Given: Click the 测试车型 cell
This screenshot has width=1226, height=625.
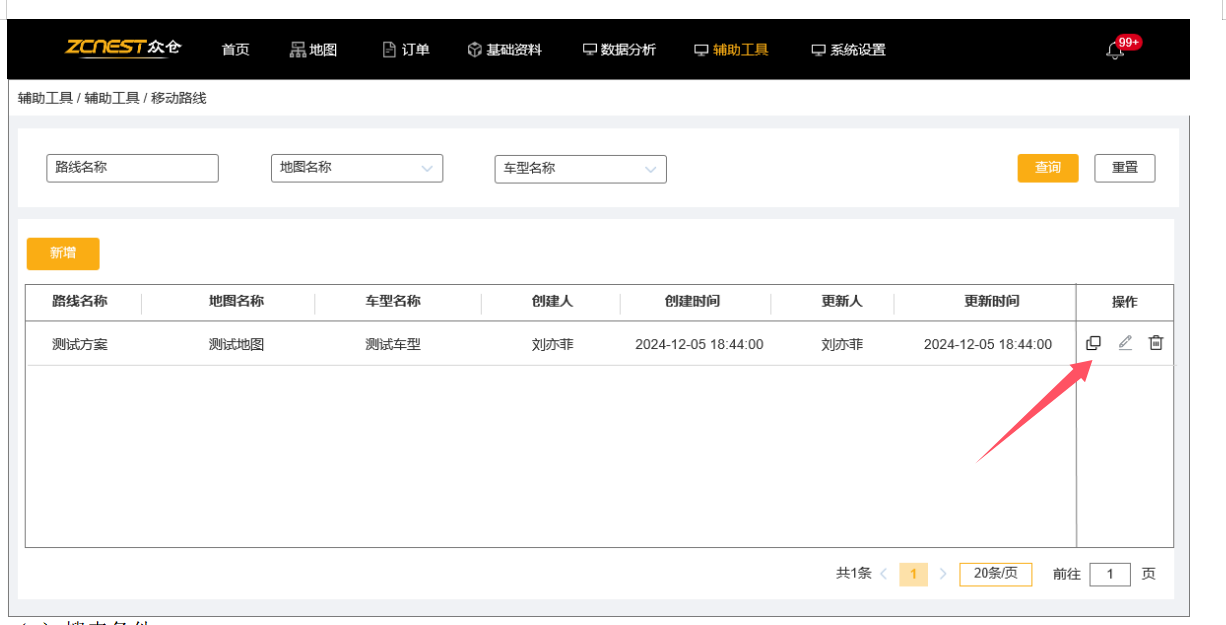Looking at the screenshot, I should (x=393, y=344).
